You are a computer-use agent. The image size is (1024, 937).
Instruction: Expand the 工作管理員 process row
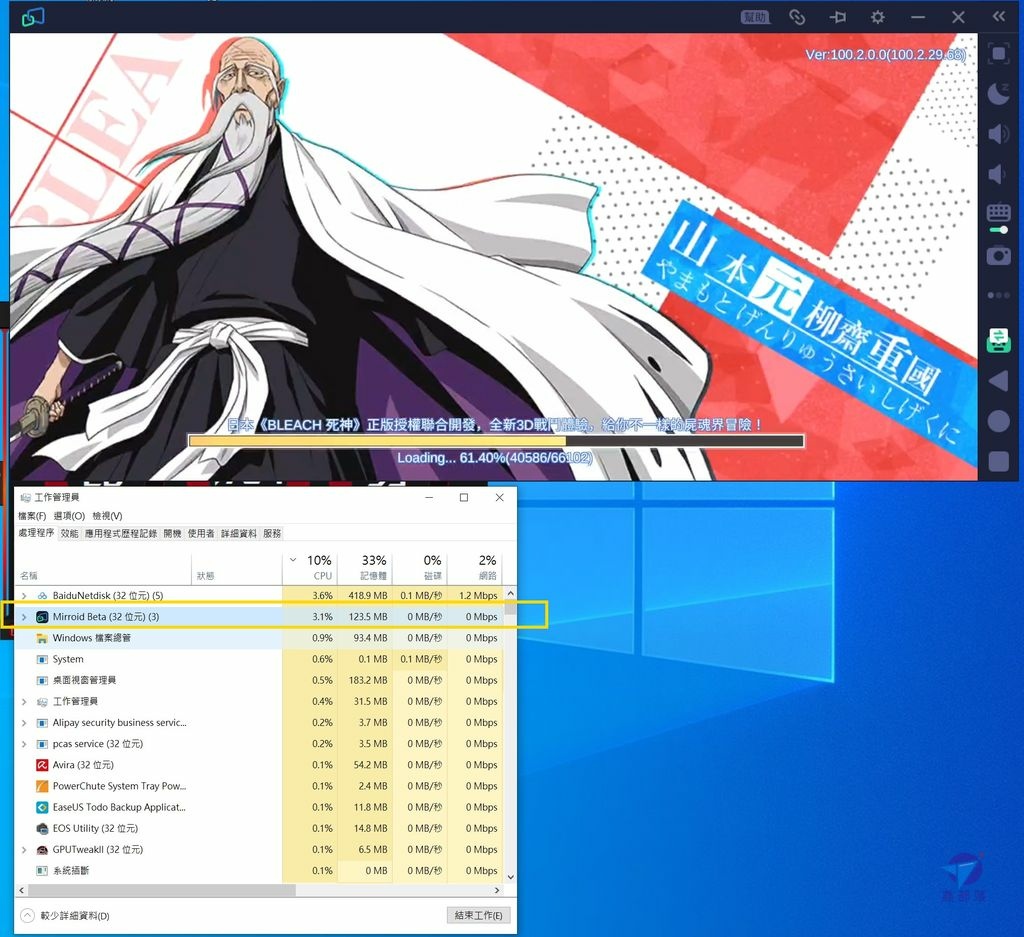[x=24, y=701]
